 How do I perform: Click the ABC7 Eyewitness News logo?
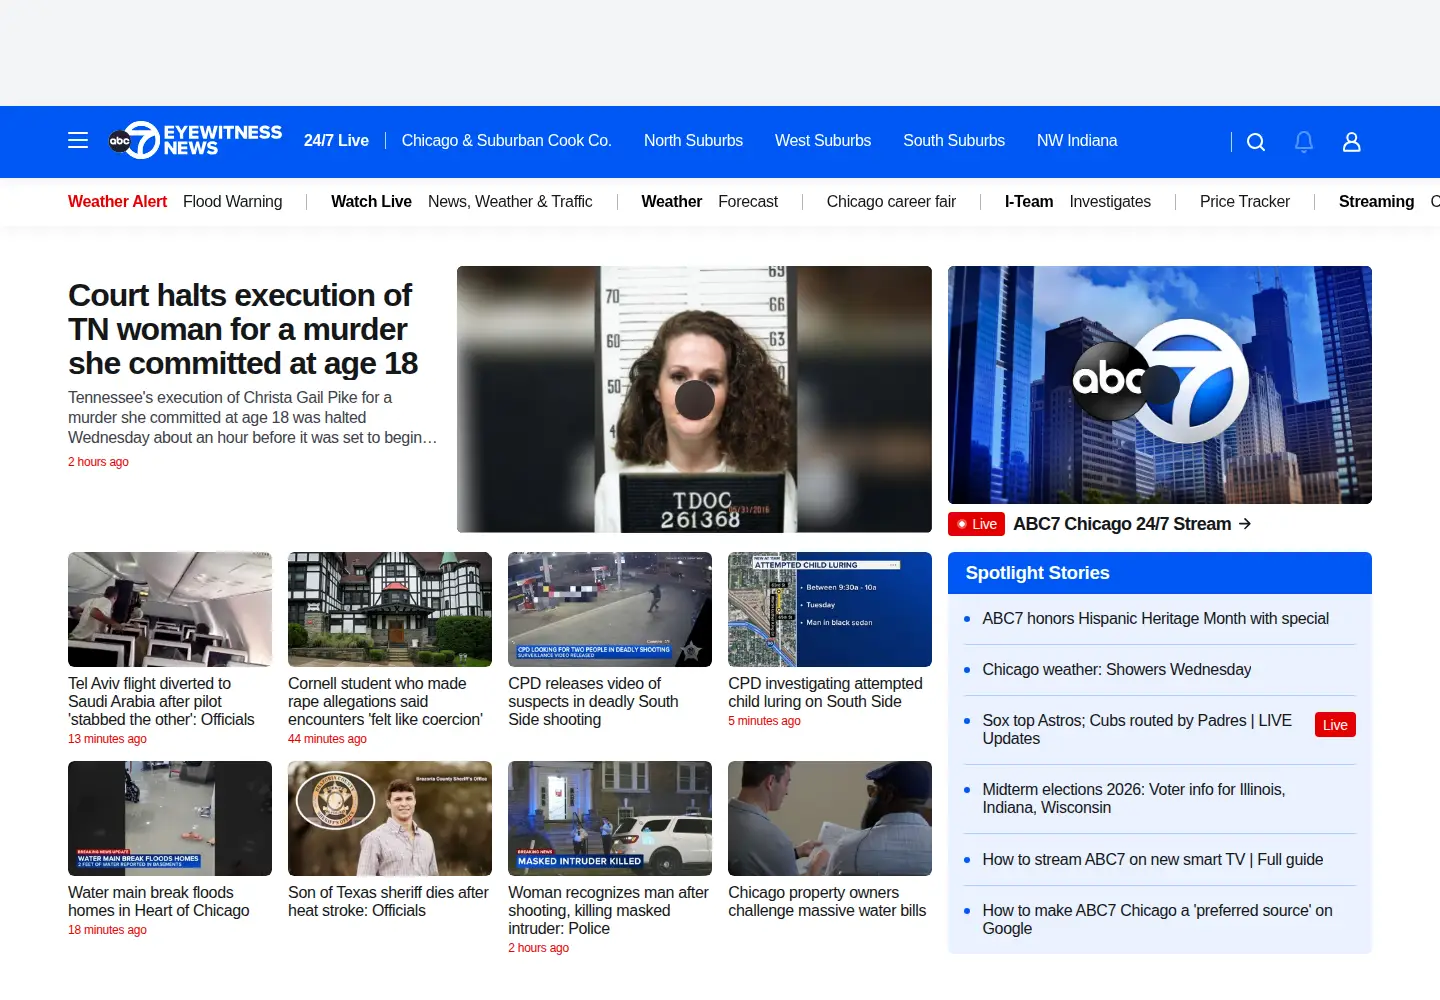[195, 141]
